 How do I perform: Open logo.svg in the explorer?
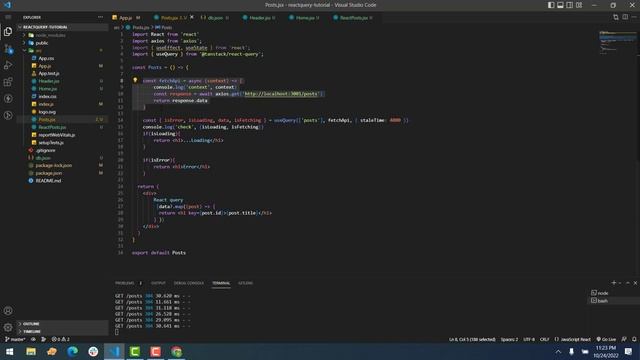click(63, 112)
